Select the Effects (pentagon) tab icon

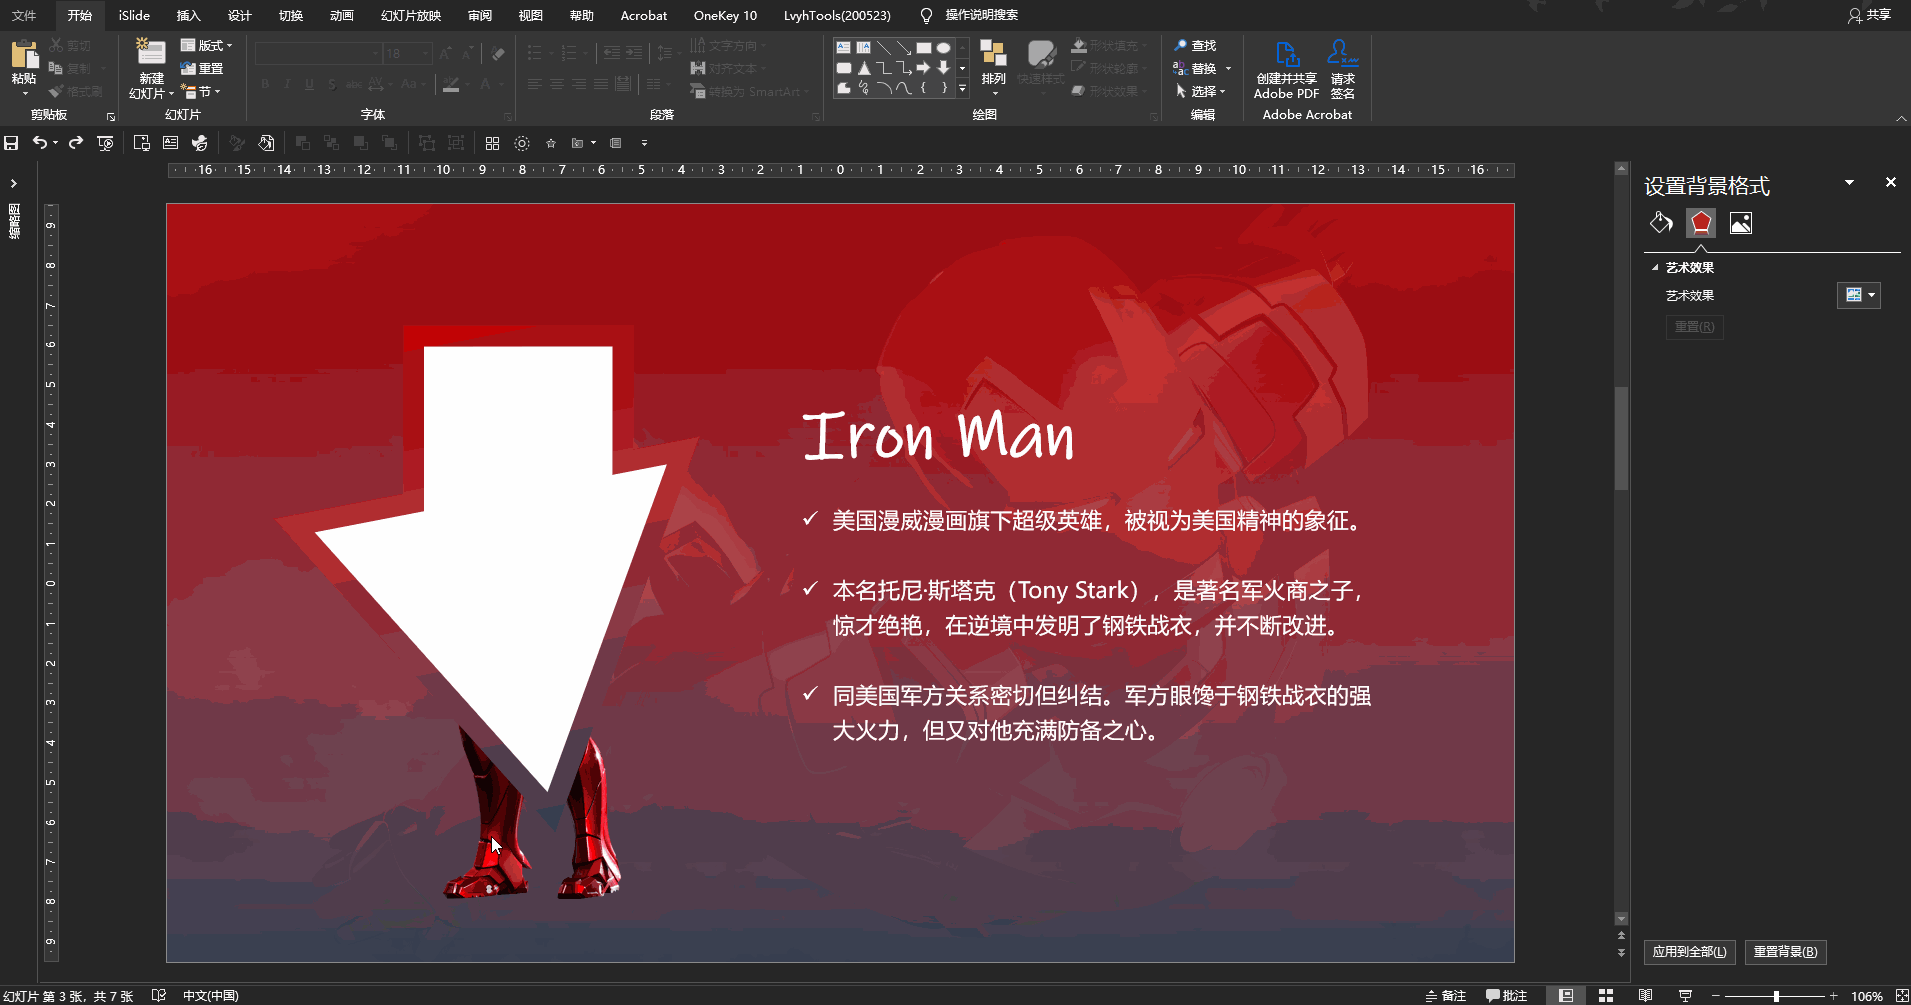[x=1701, y=222]
